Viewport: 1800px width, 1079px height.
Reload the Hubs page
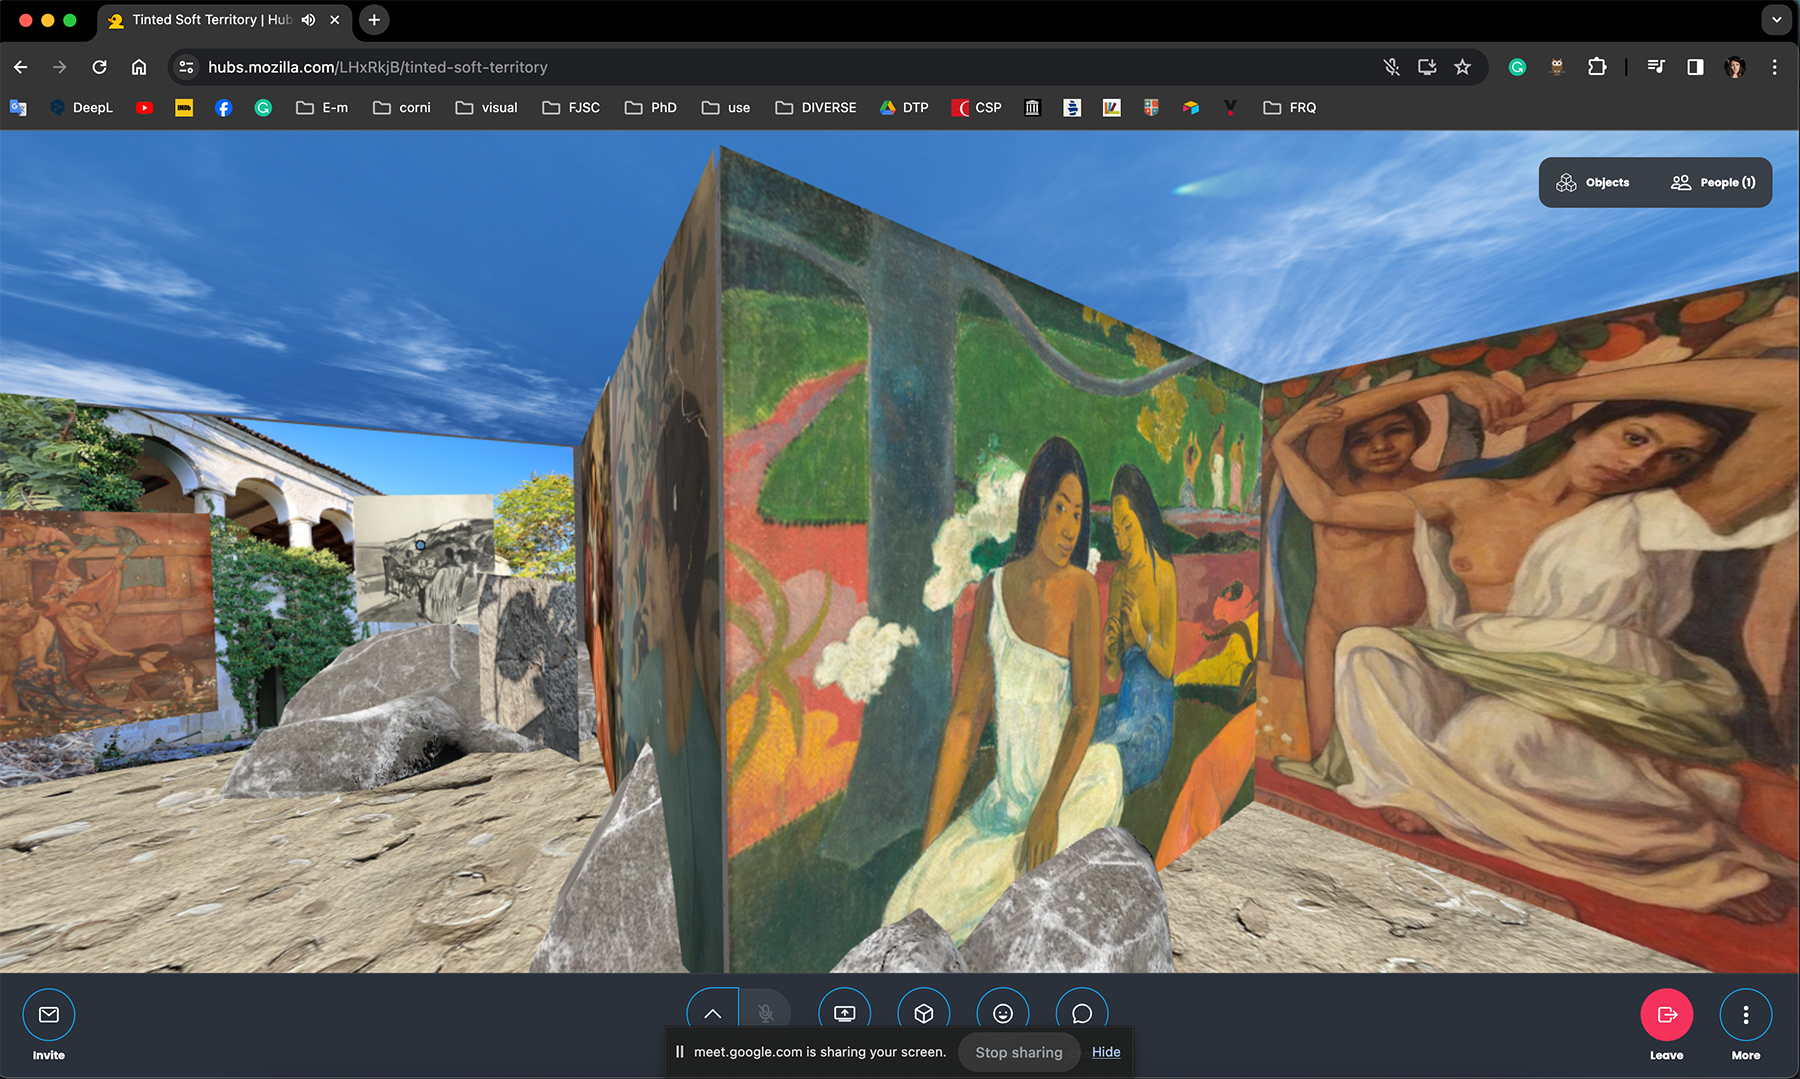(x=99, y=67)
